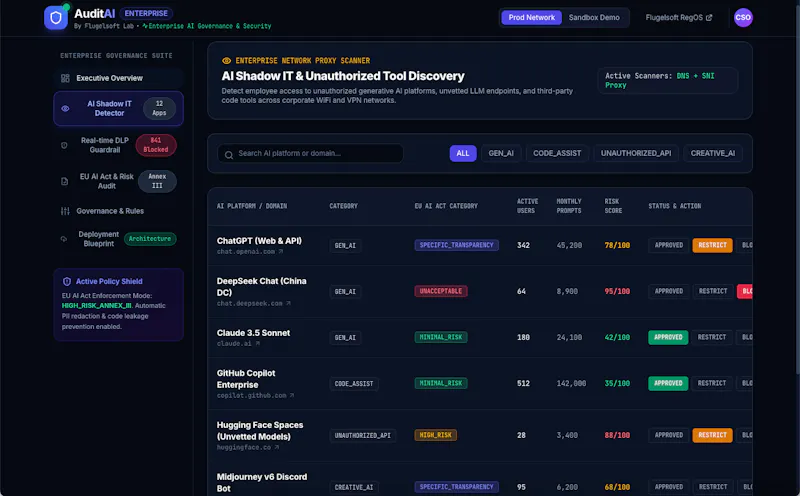The width and height of the screenshot is (800, 496).
Task: Open Real-time DLP Guardrail section
Action: [x=118, y=145]
